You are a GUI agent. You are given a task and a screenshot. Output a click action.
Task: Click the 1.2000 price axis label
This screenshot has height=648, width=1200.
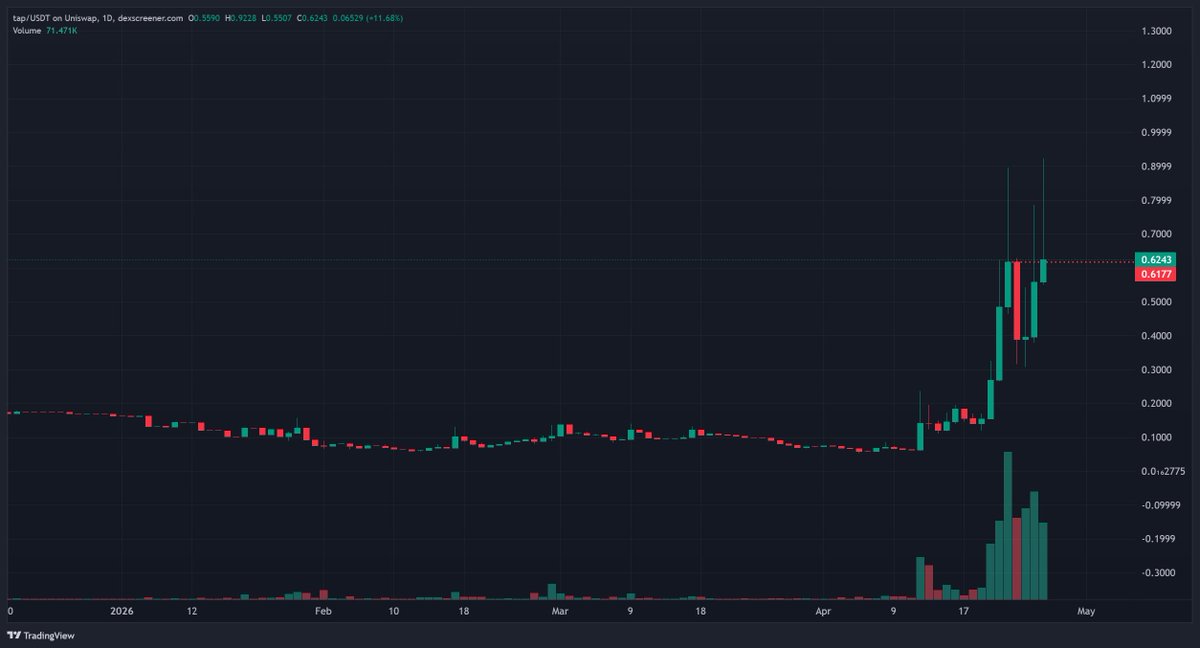coord(1156,65)
